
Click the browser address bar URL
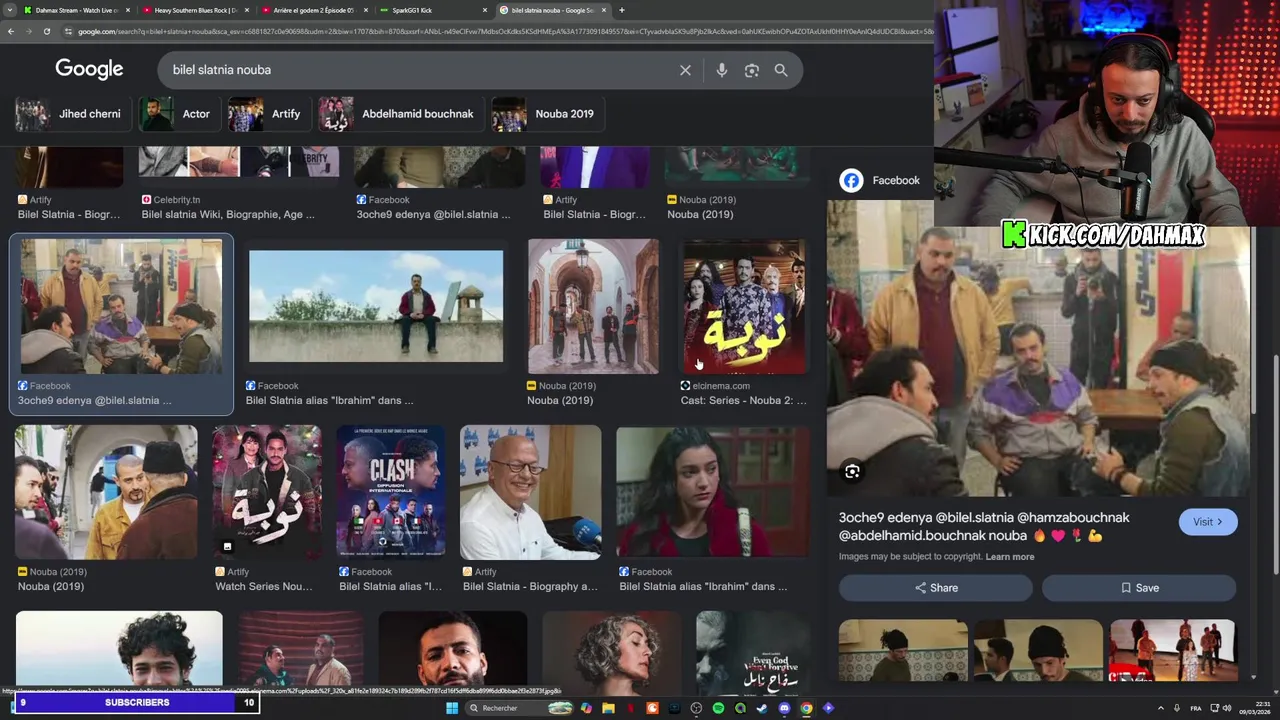pyautogui.click(x=500, y=31)
